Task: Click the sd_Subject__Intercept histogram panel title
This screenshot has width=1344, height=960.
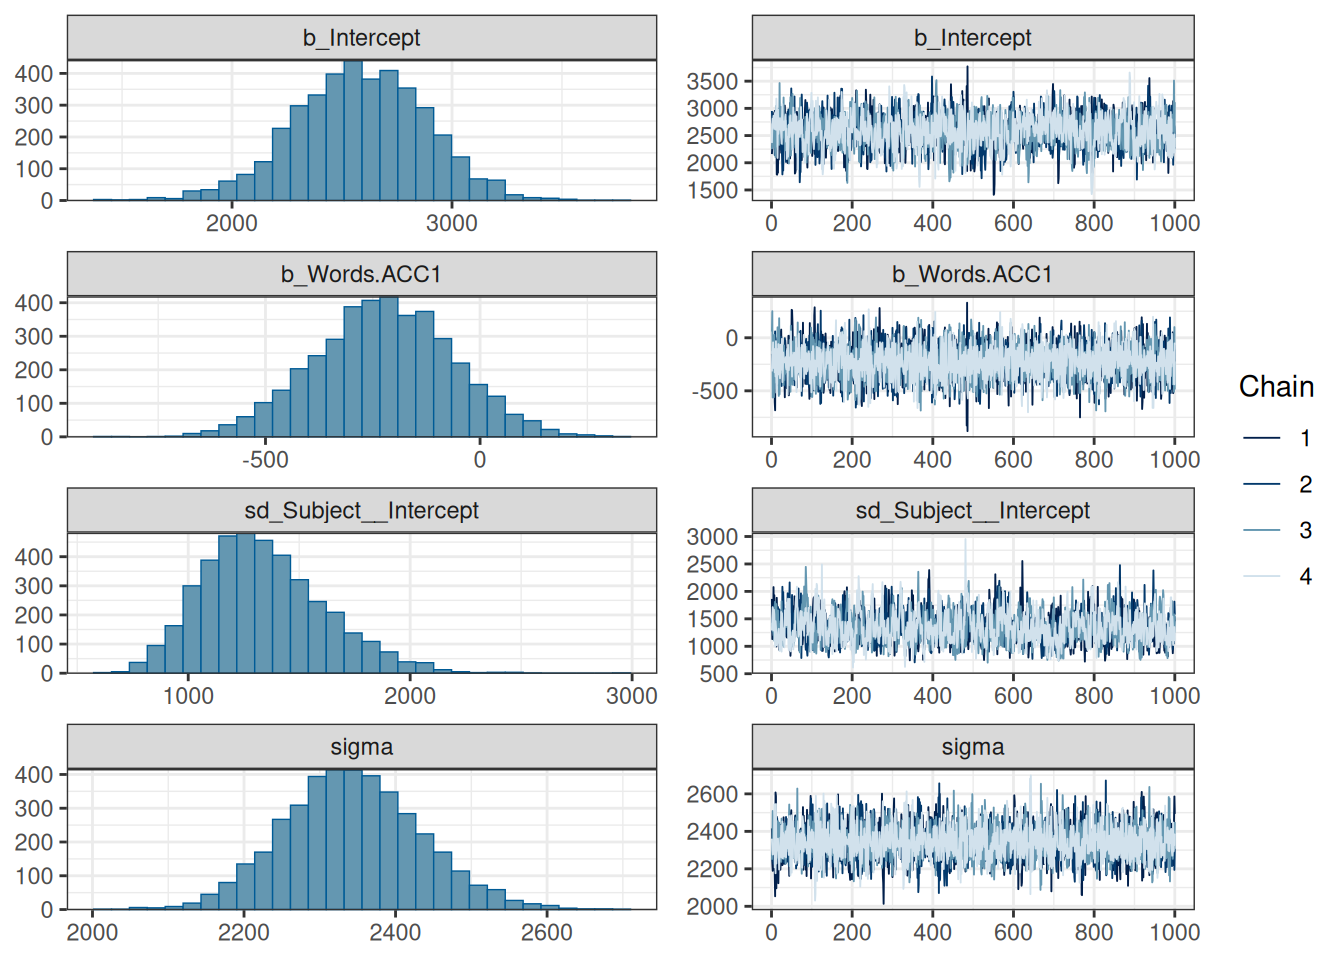Action: [x=361, y=511]
